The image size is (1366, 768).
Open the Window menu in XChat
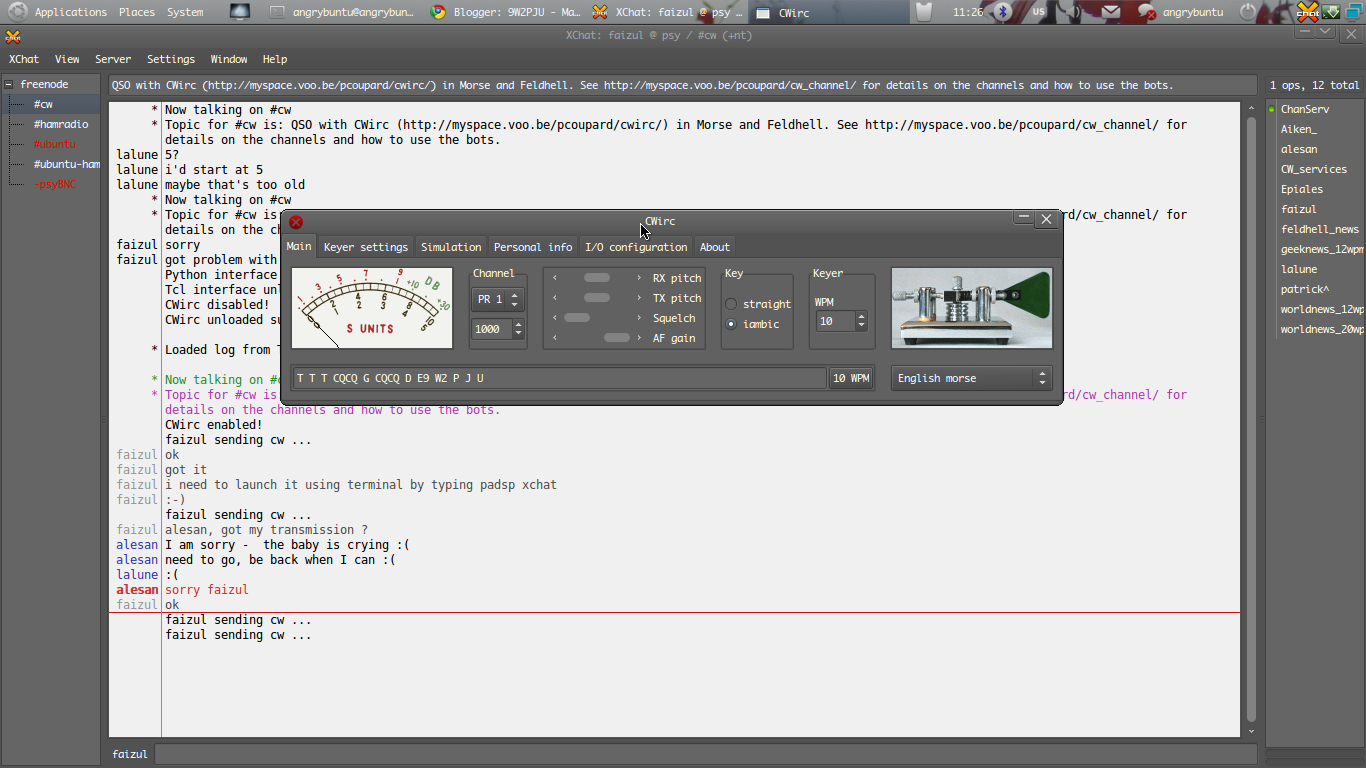pyautogui.click(x=229, y=59)
